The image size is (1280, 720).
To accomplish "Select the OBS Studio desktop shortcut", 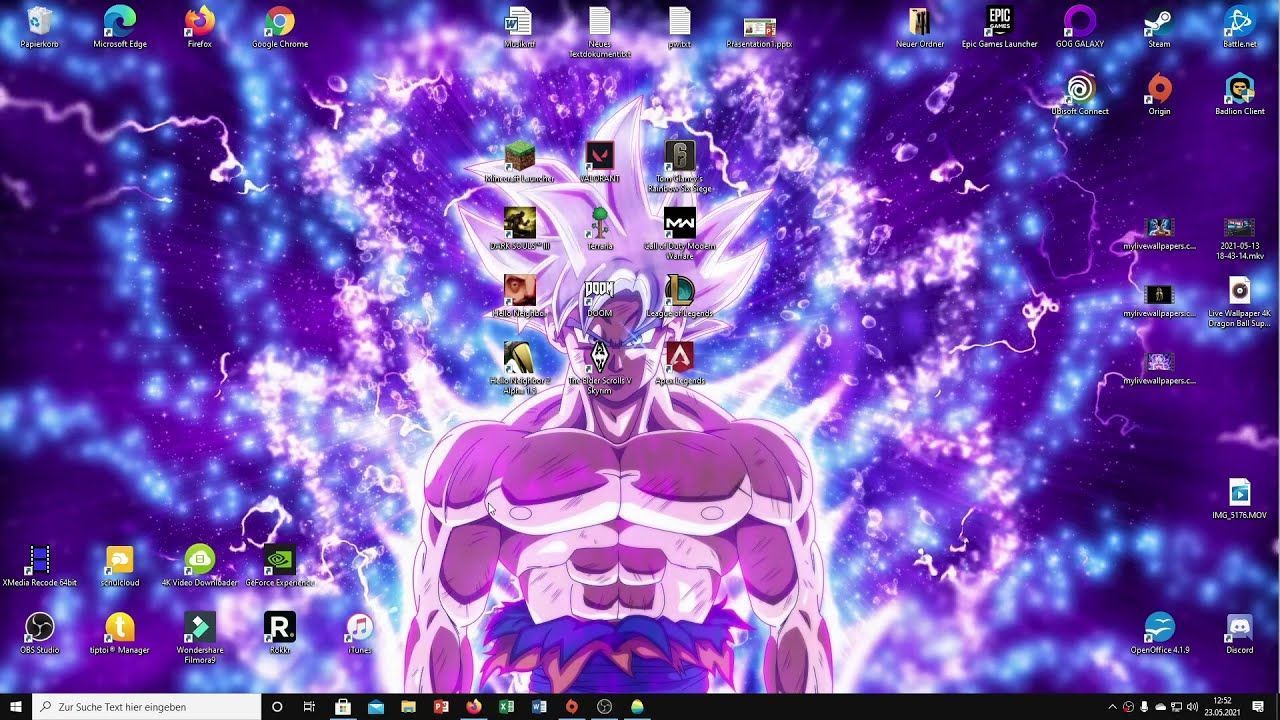I will (x=40, y=633).
